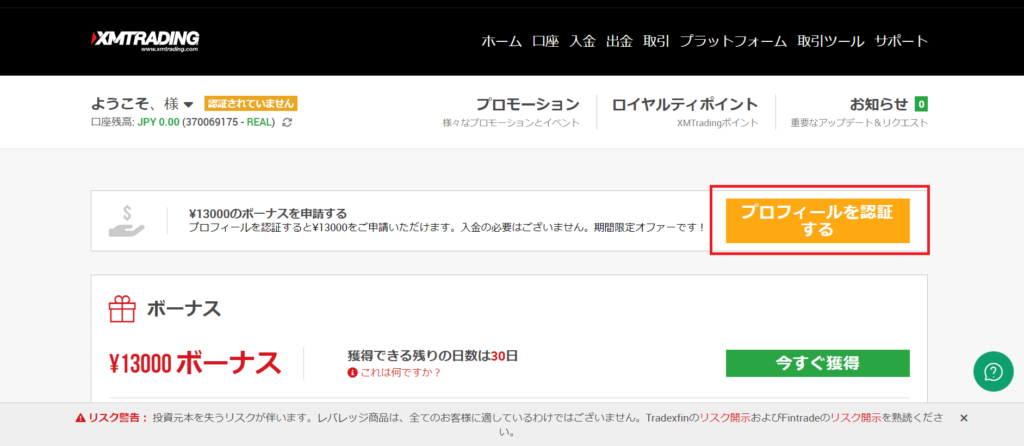Open the サポート menu
The height and width of the screenshot is (446, 1024).
click(901, 41)
